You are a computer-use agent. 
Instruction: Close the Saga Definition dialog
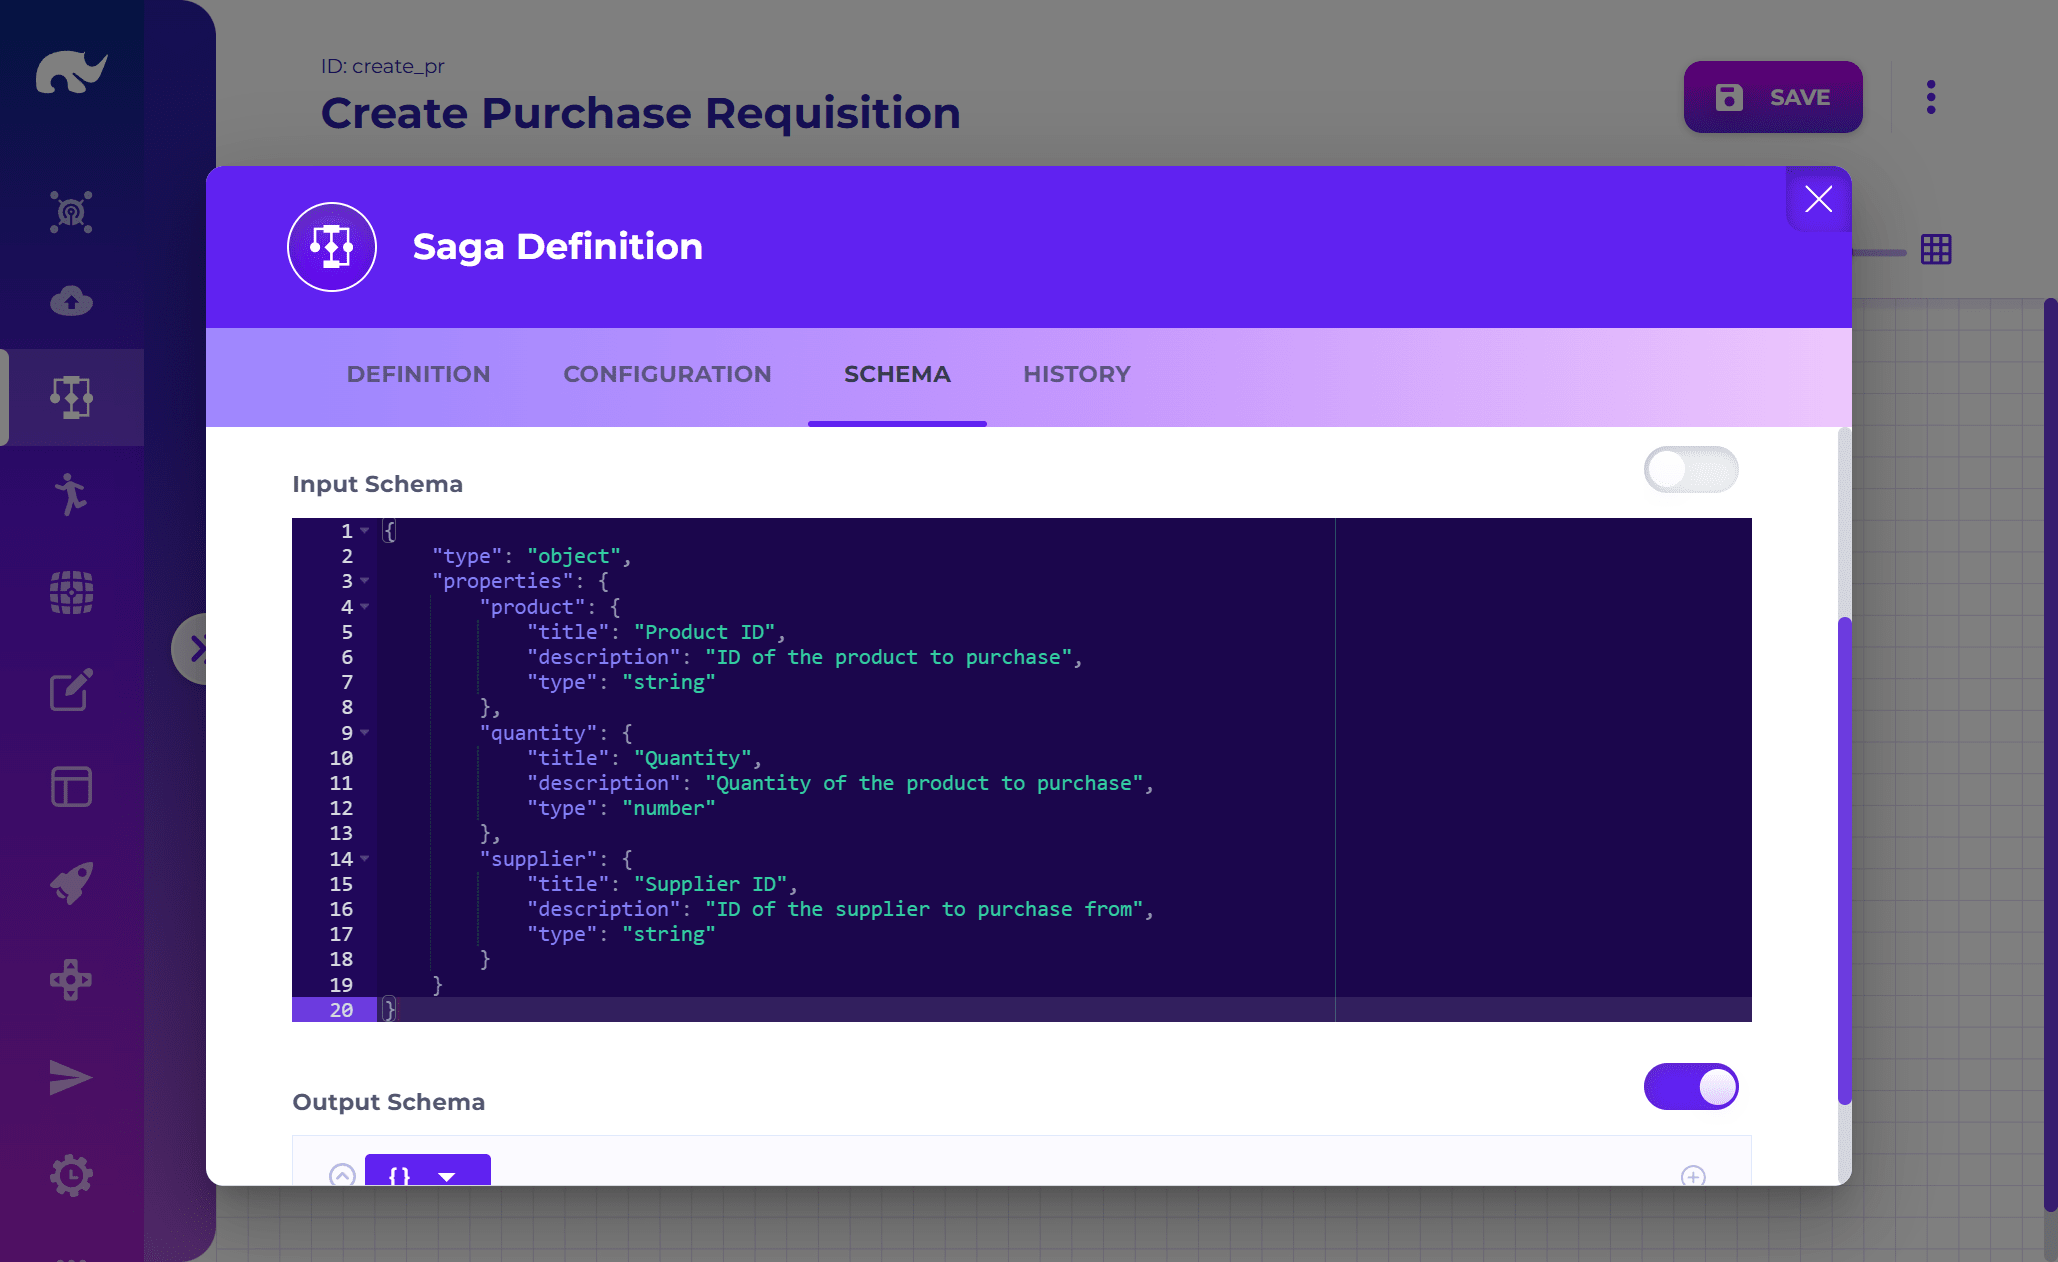point(1818,199)
